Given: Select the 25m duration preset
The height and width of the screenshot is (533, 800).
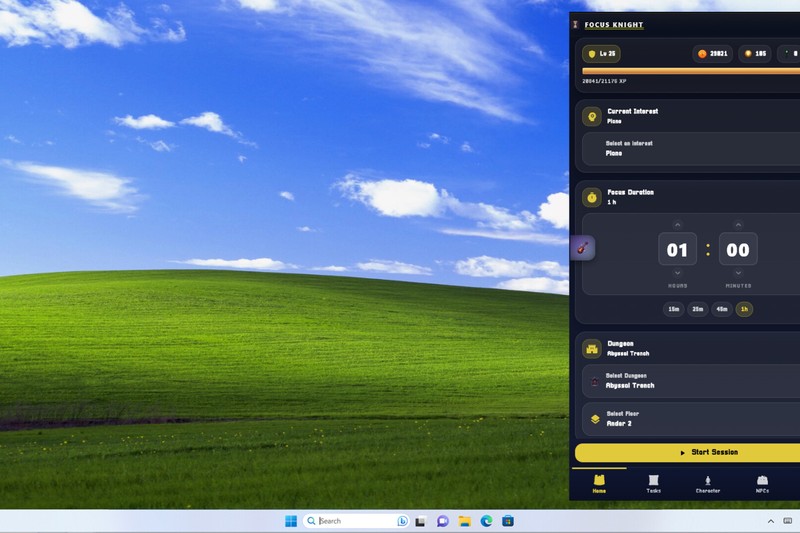Looking at the screenshot, I should click(x=698, y=309).
